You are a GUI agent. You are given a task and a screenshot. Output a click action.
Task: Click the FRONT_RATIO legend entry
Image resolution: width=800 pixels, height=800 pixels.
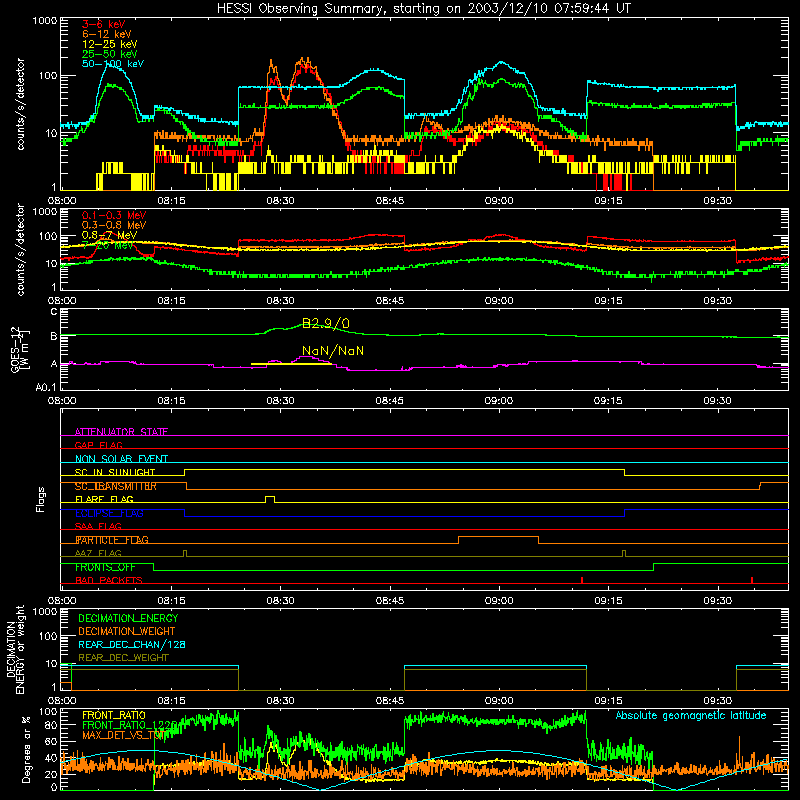pos(114,715)
